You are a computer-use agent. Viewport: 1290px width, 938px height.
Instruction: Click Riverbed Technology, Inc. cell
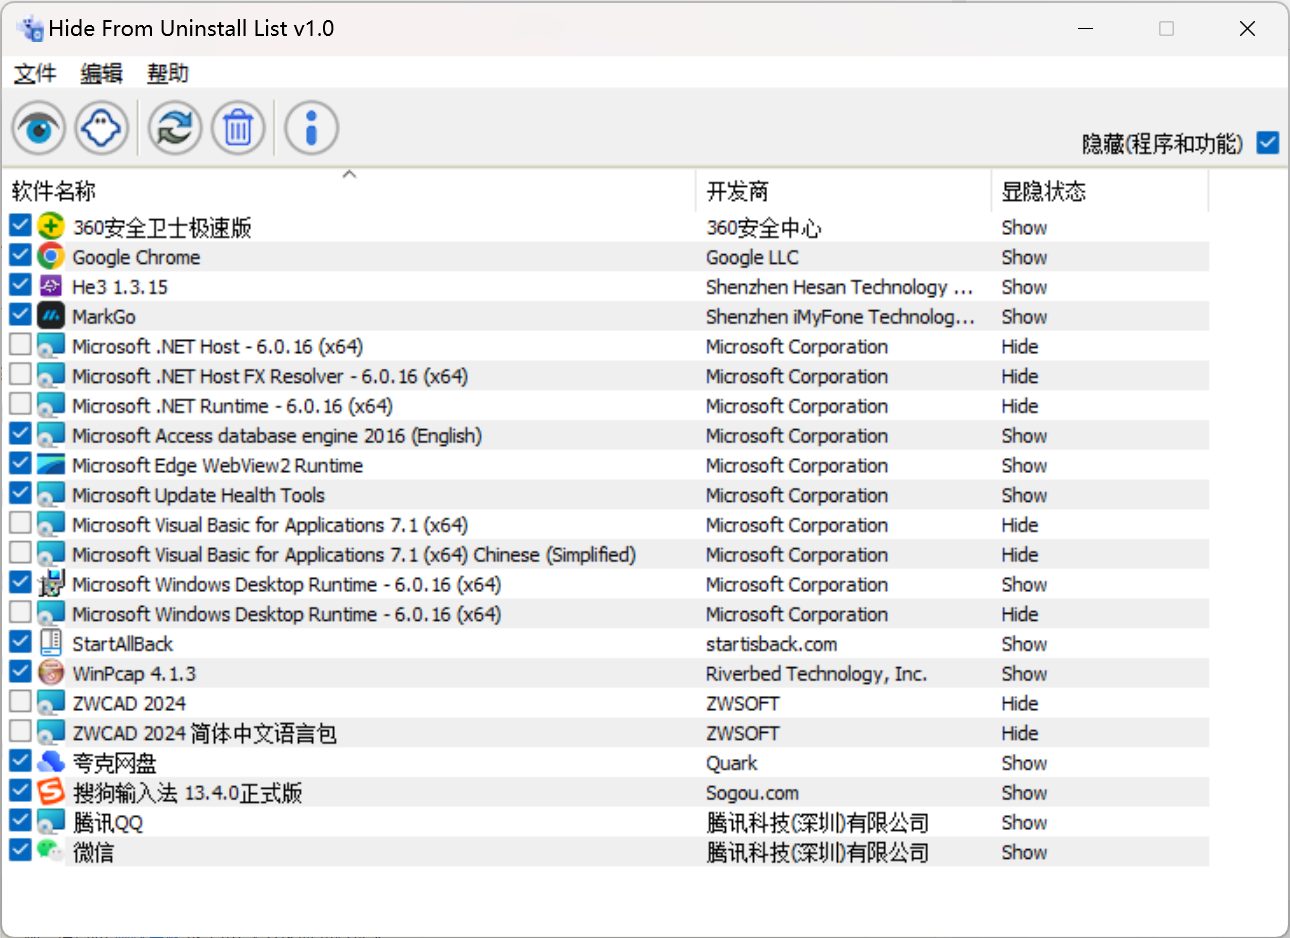(x=816, y=674)
